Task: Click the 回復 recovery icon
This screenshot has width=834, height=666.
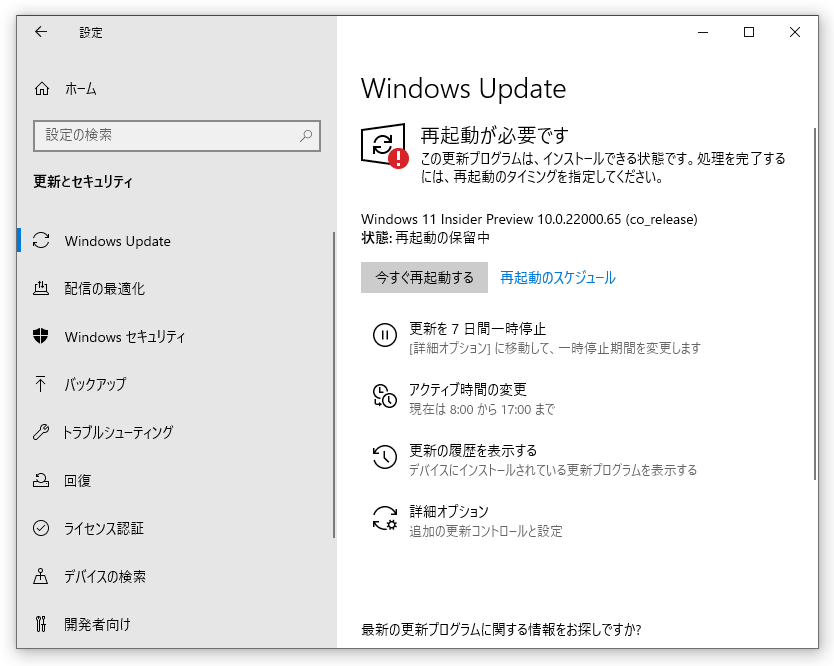Action: (41, 480)
